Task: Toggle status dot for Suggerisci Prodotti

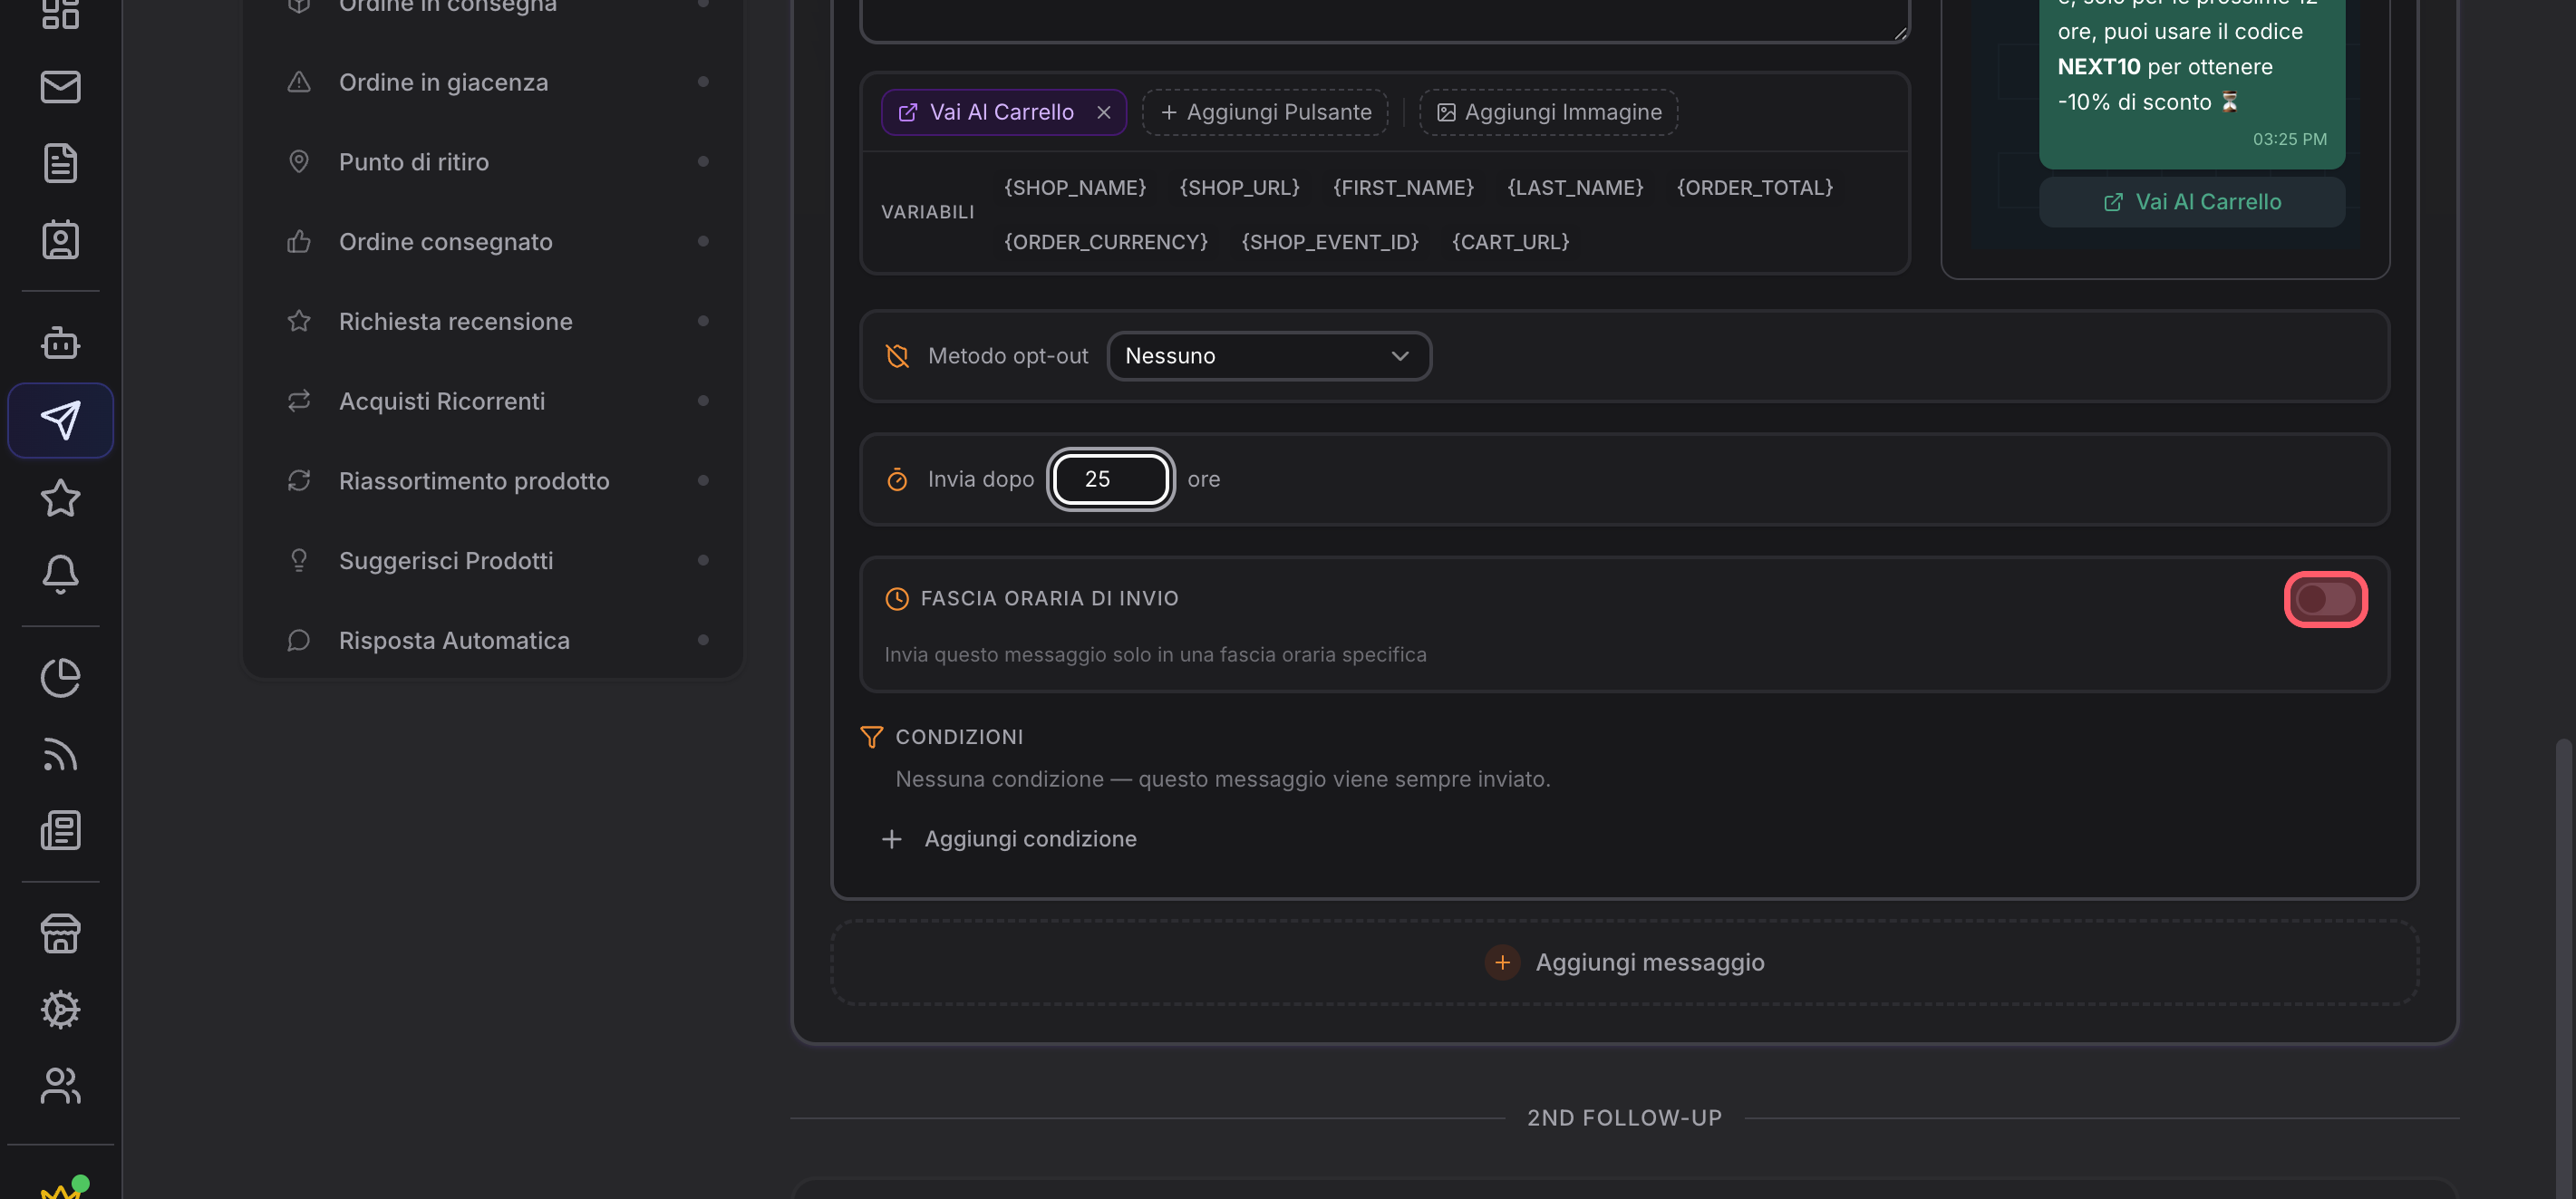Action: pos(703,560)
